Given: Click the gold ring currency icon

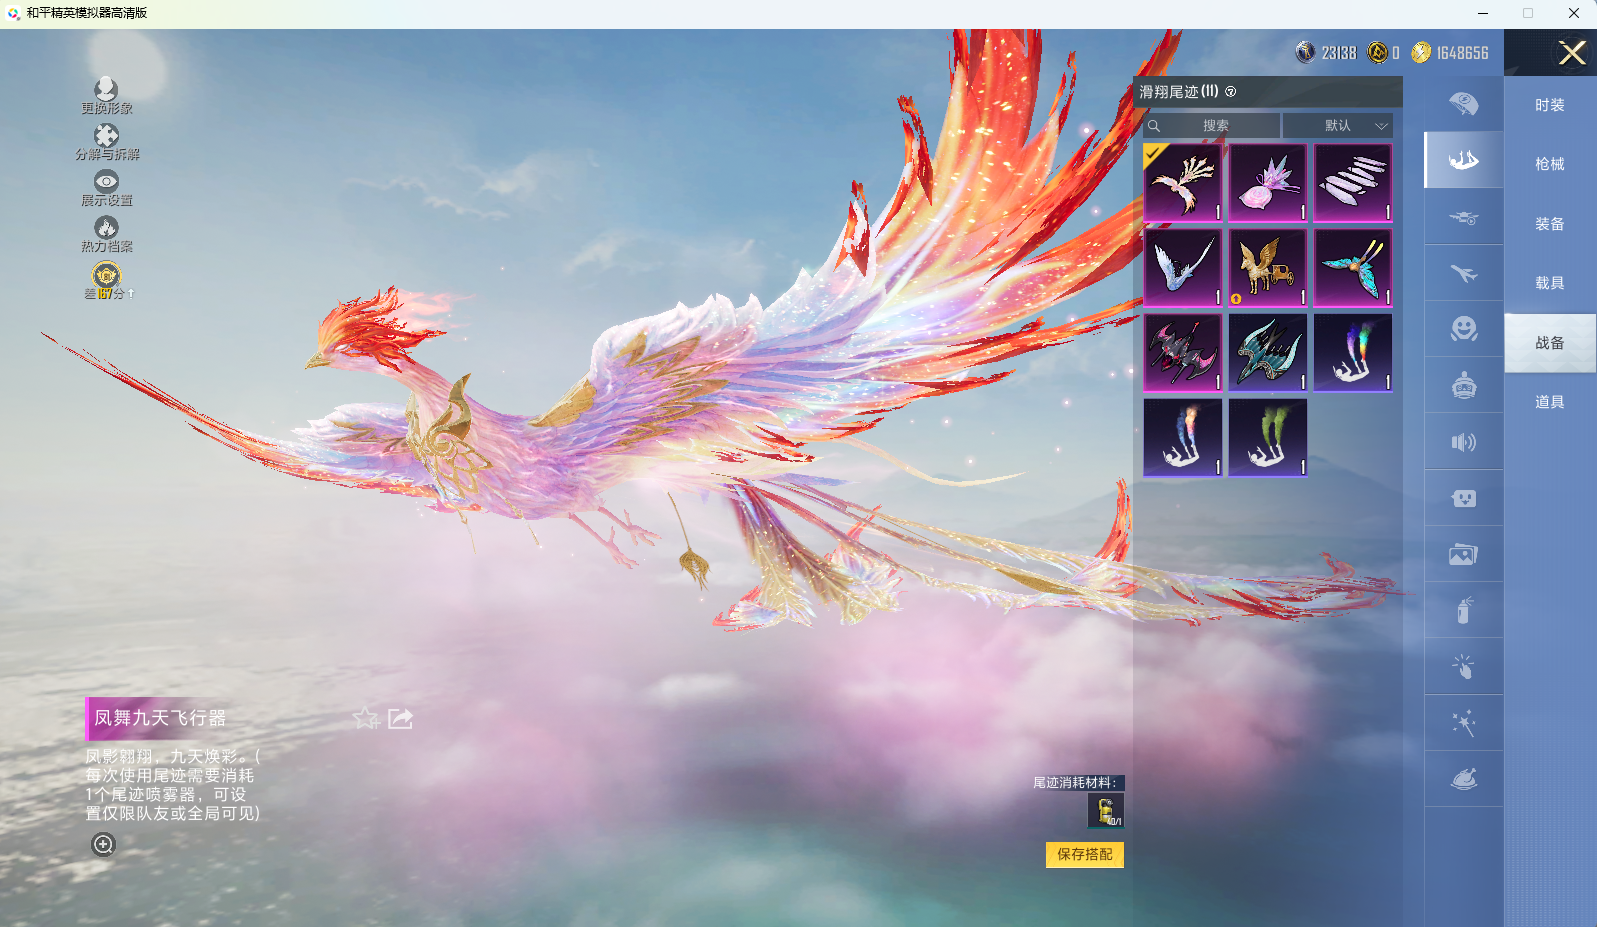Looking at the screenshot, I should 1377,53.
